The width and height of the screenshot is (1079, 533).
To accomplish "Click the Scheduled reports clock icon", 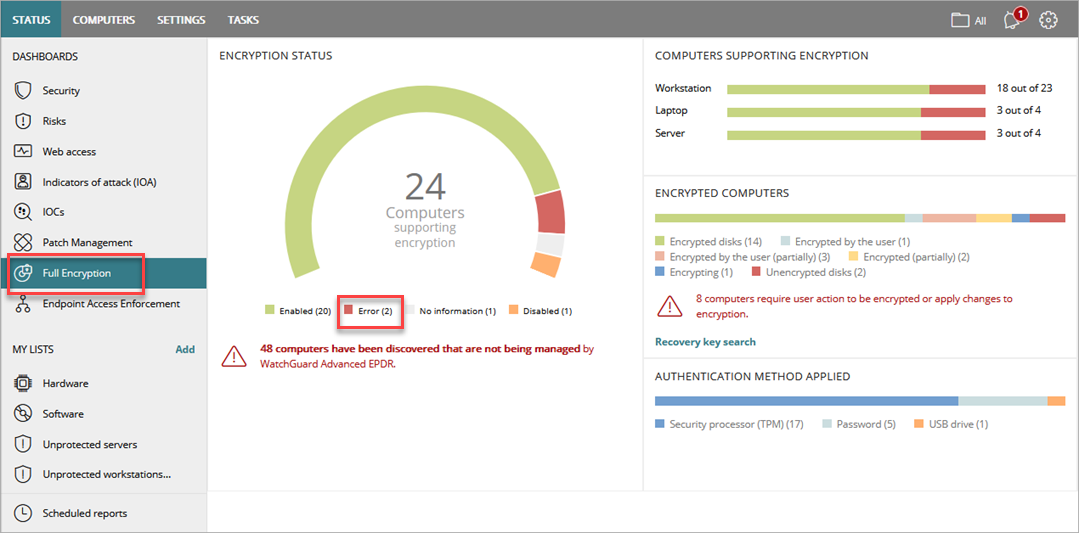I will click(23, 513).
